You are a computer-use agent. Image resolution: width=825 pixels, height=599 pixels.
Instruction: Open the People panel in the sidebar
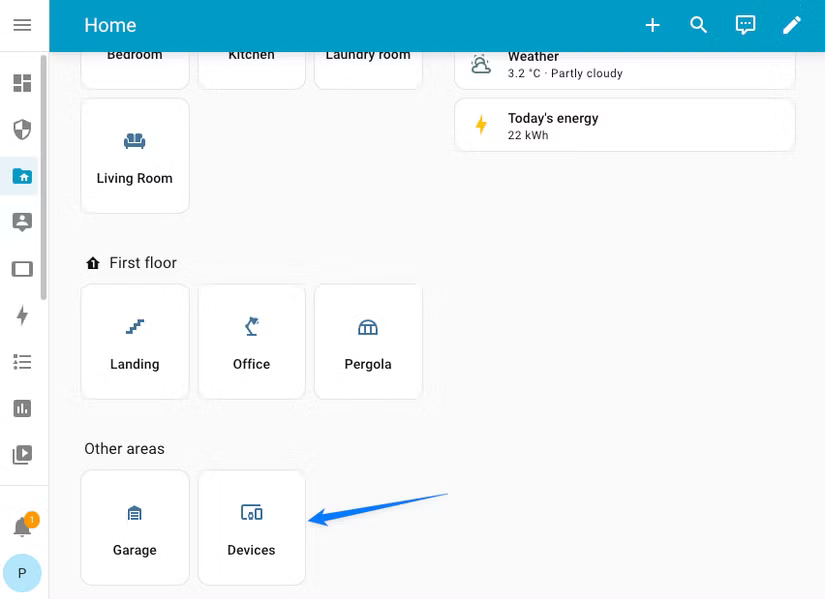pos(22,222)
